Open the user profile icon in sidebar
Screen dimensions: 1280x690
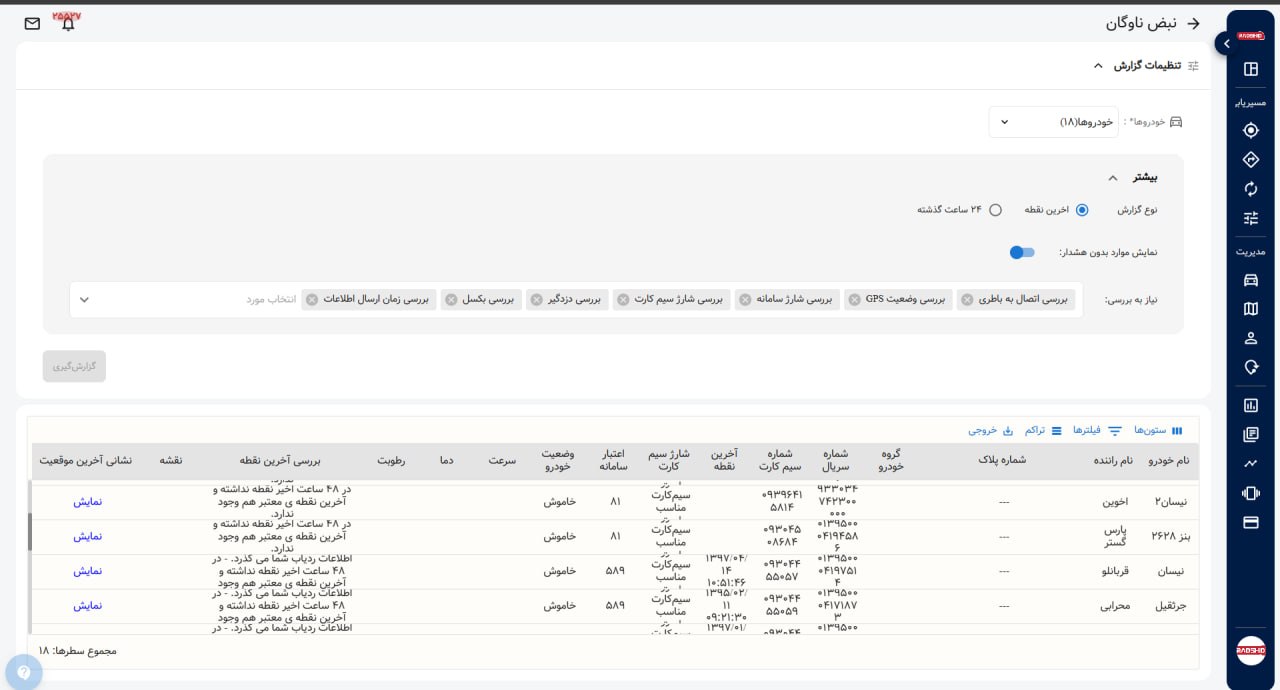1250,338
